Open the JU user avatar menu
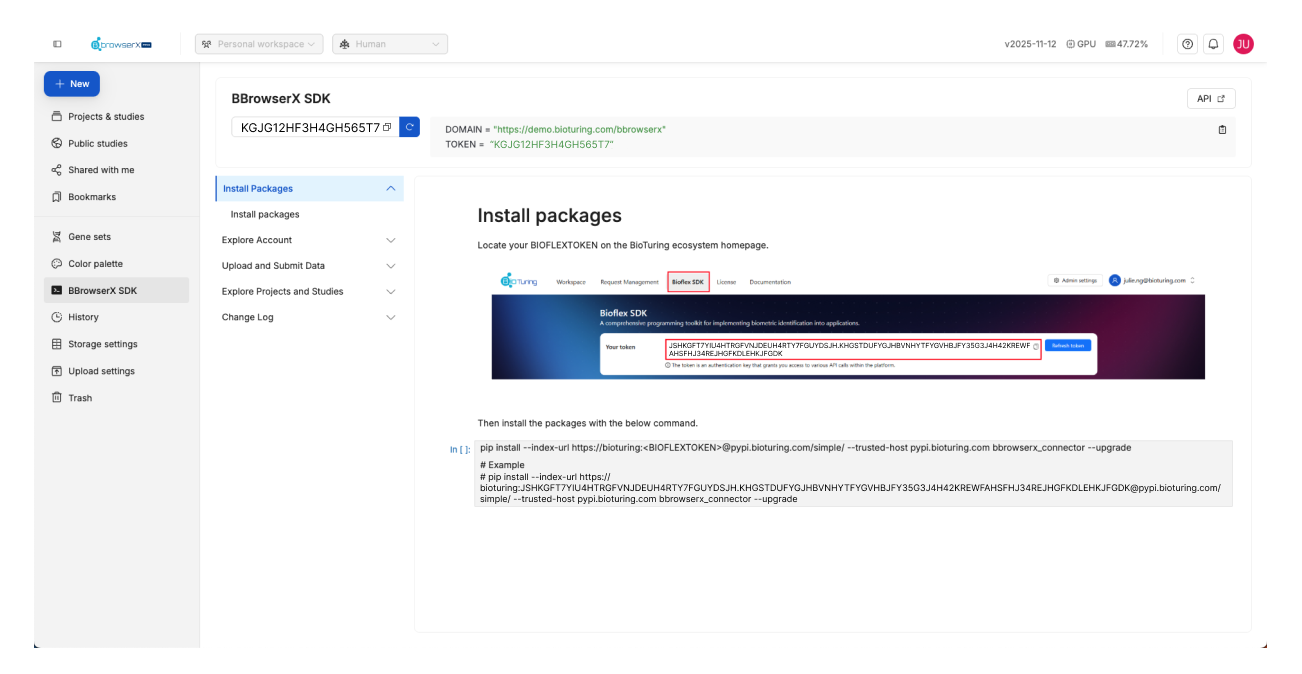This screenshot has height=674, width=1302. [x=1243, y=44]
